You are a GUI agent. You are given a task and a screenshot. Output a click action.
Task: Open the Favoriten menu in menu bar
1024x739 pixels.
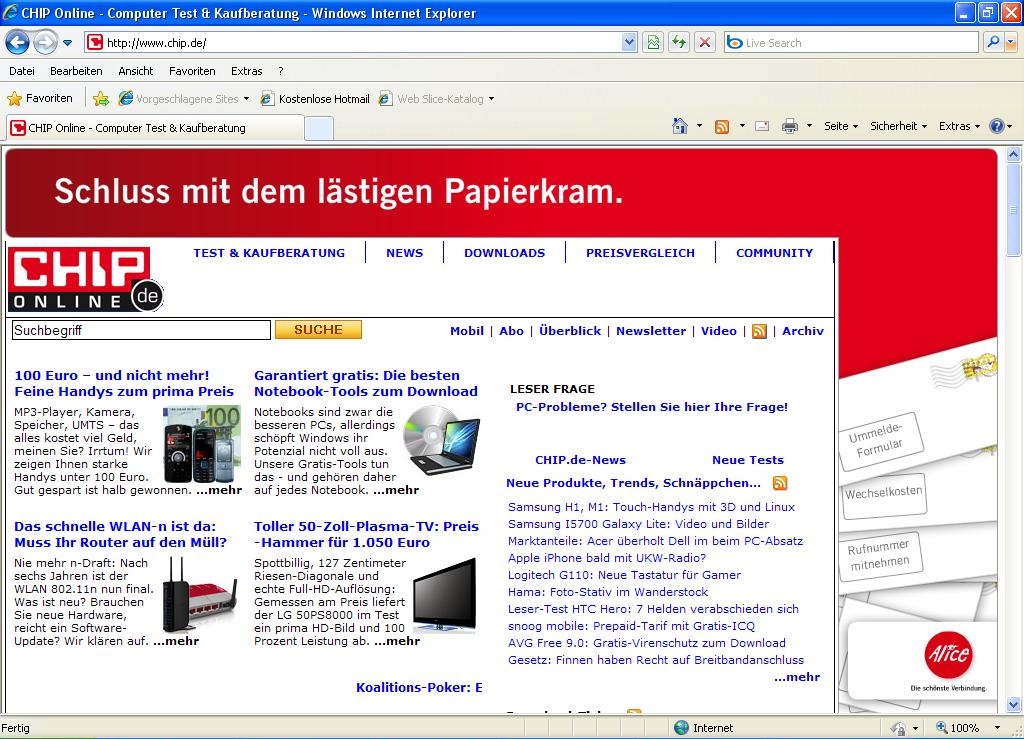[x=192, y=71]
